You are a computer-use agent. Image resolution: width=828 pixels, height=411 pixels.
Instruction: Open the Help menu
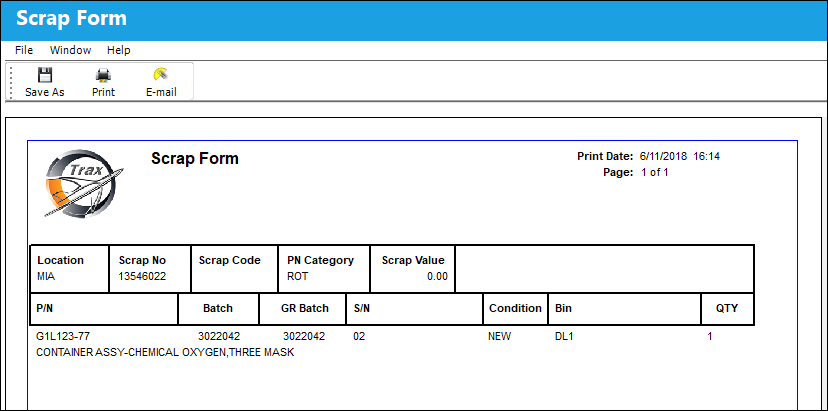118,50
